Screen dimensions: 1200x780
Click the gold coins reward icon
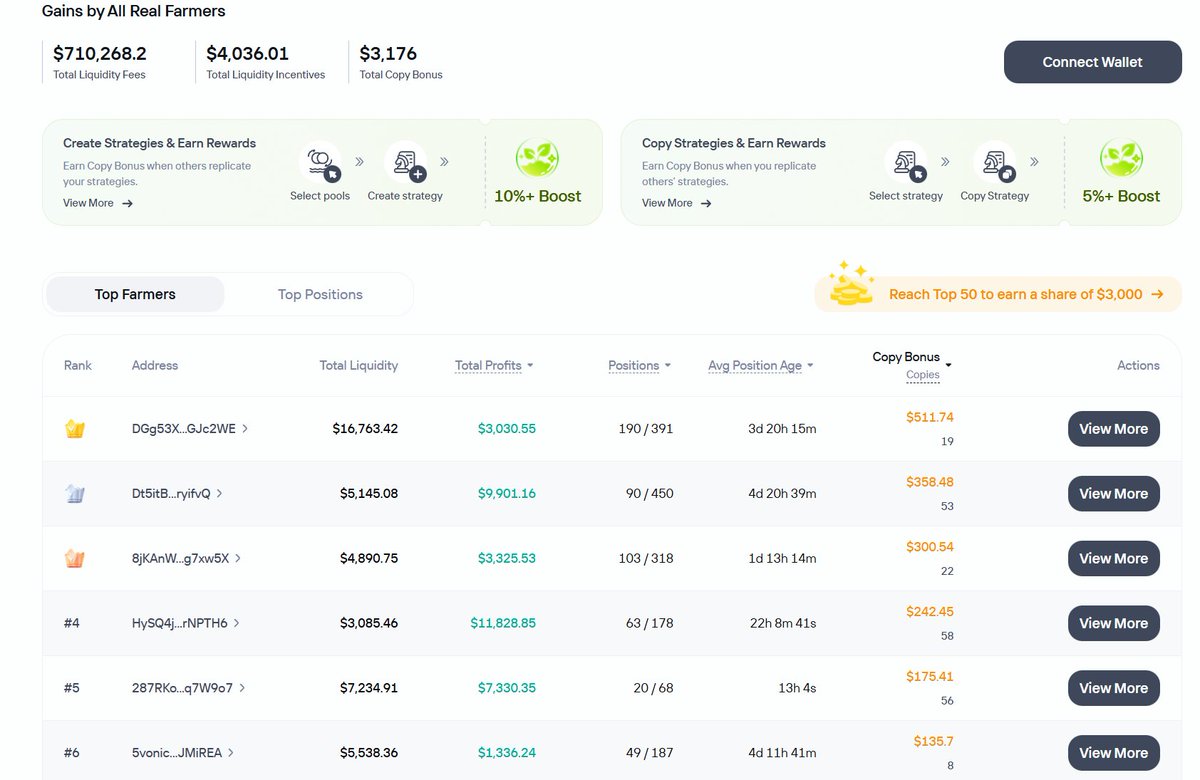click(850, 287)
